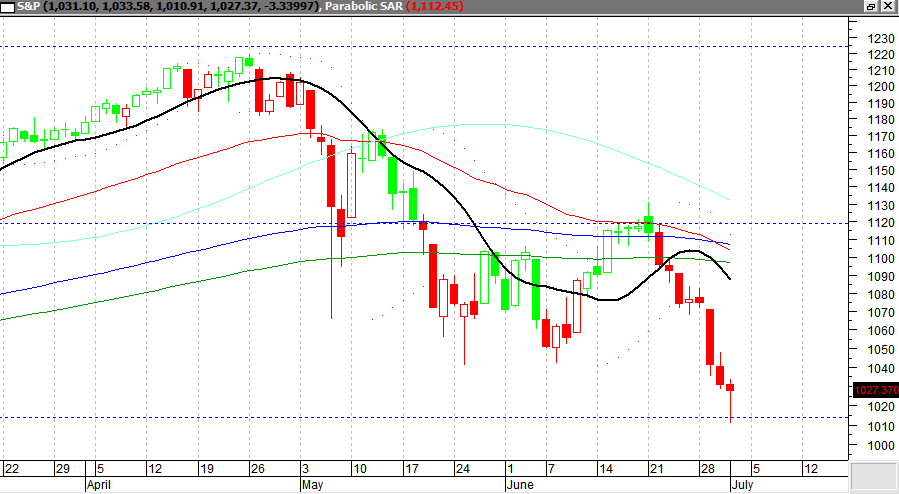
Task: Click the gray corner box below price axis
Action: coord(873,476)
